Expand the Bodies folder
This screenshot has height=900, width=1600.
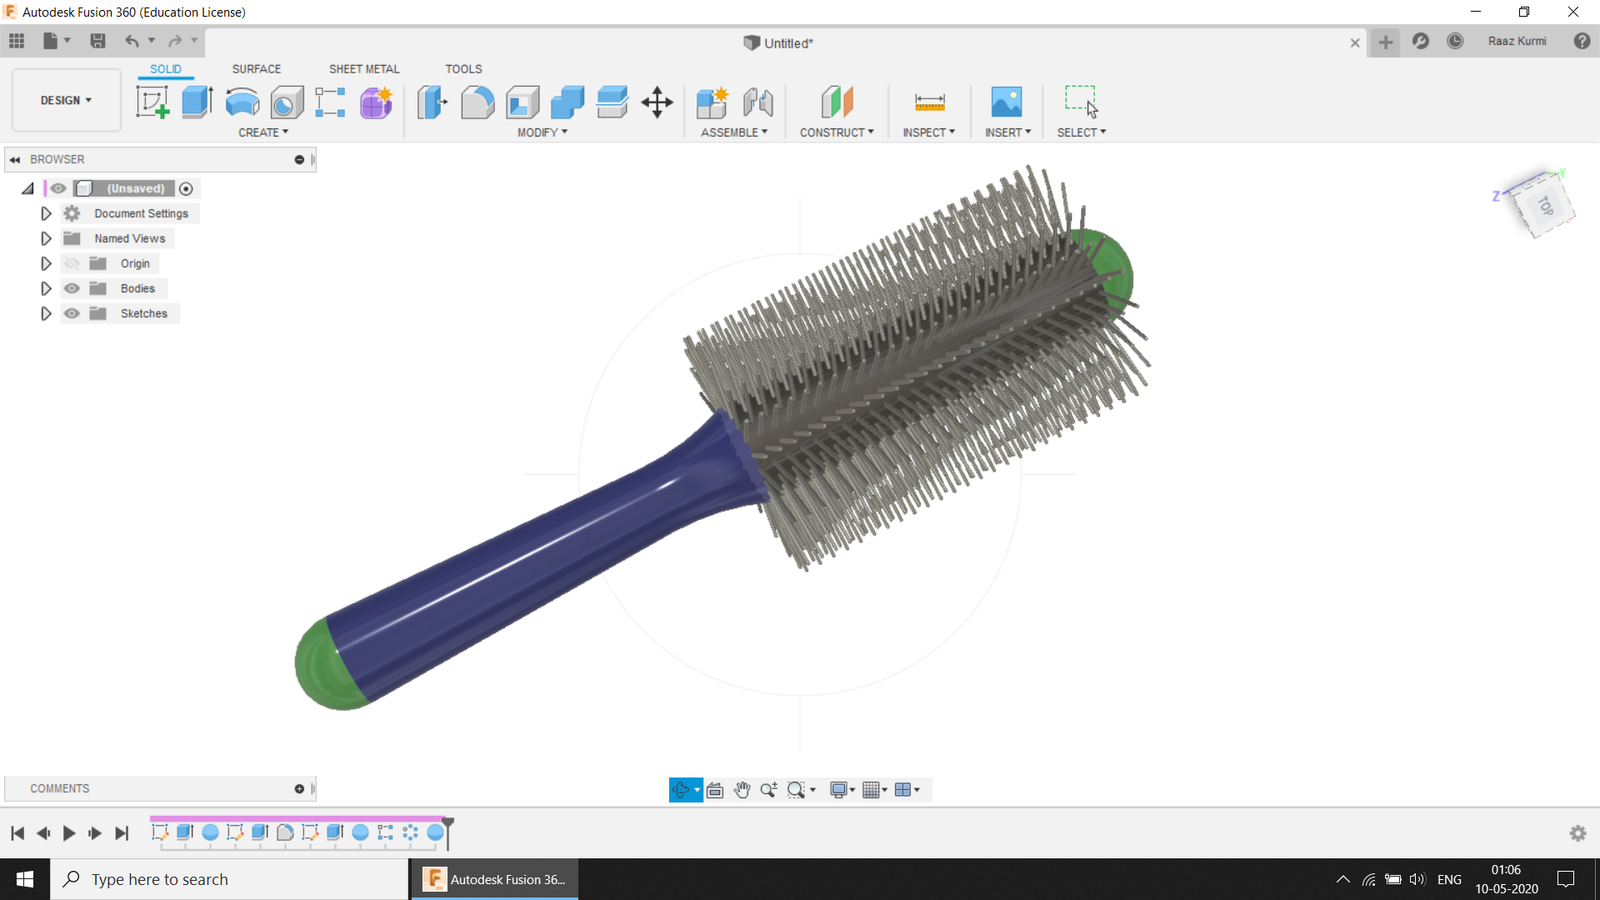46,288
